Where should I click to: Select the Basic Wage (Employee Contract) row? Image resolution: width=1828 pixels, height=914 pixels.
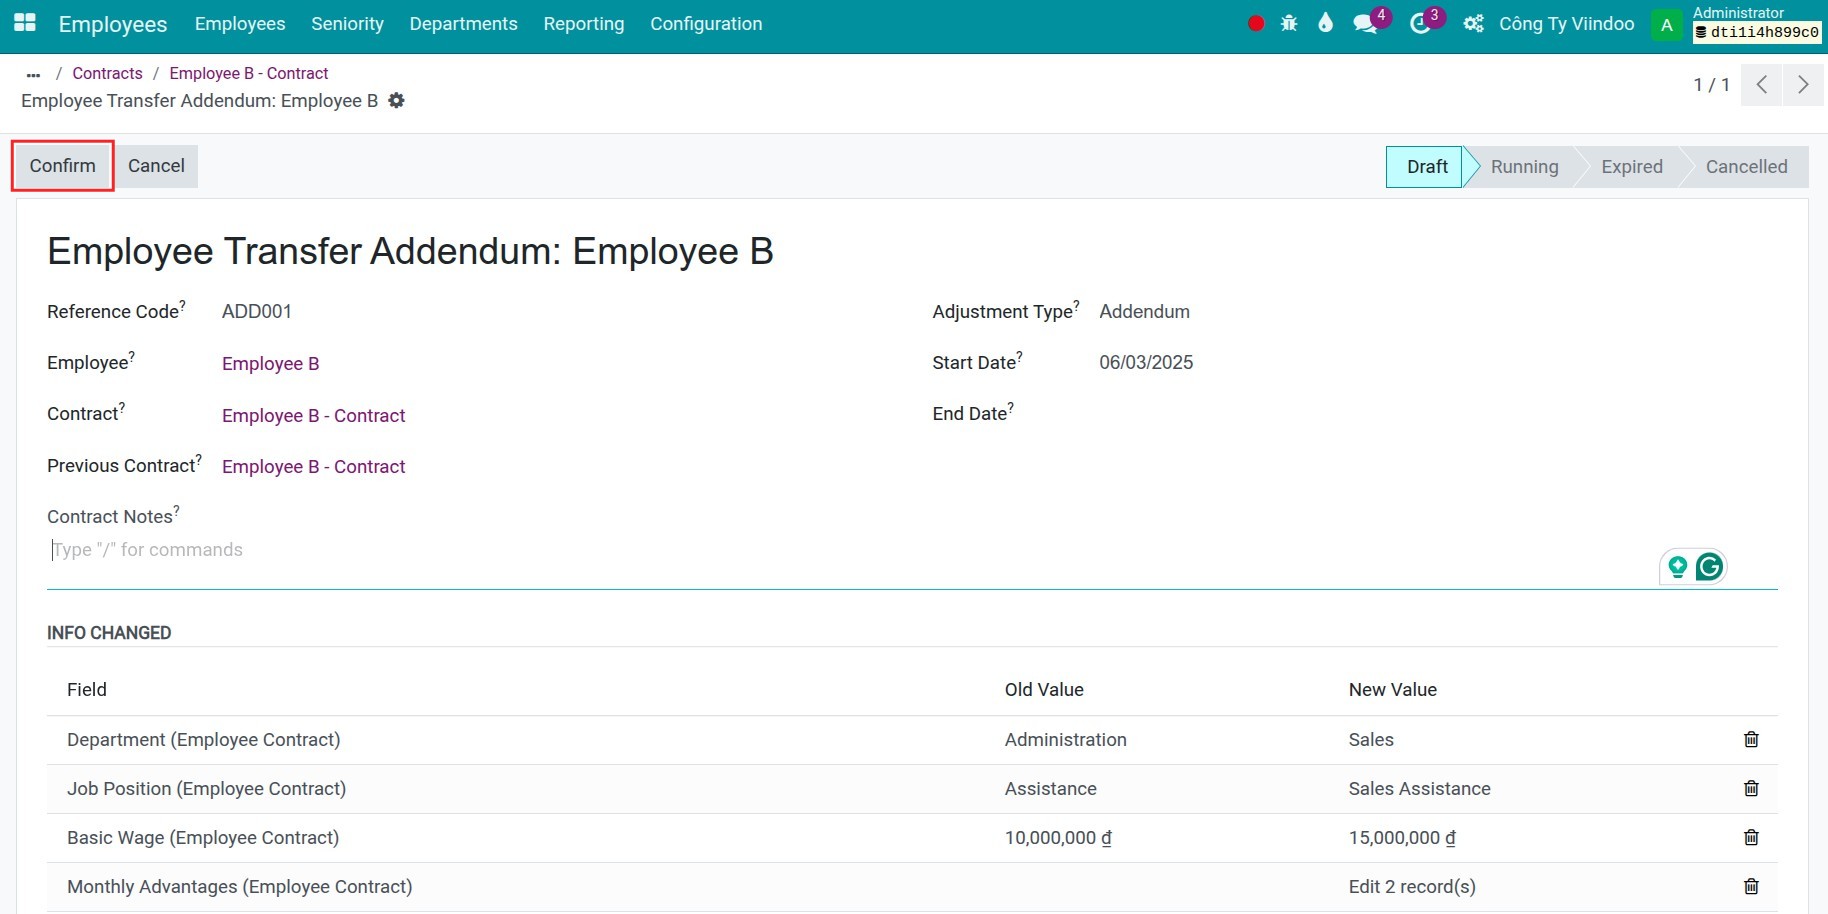click(912, 838)
